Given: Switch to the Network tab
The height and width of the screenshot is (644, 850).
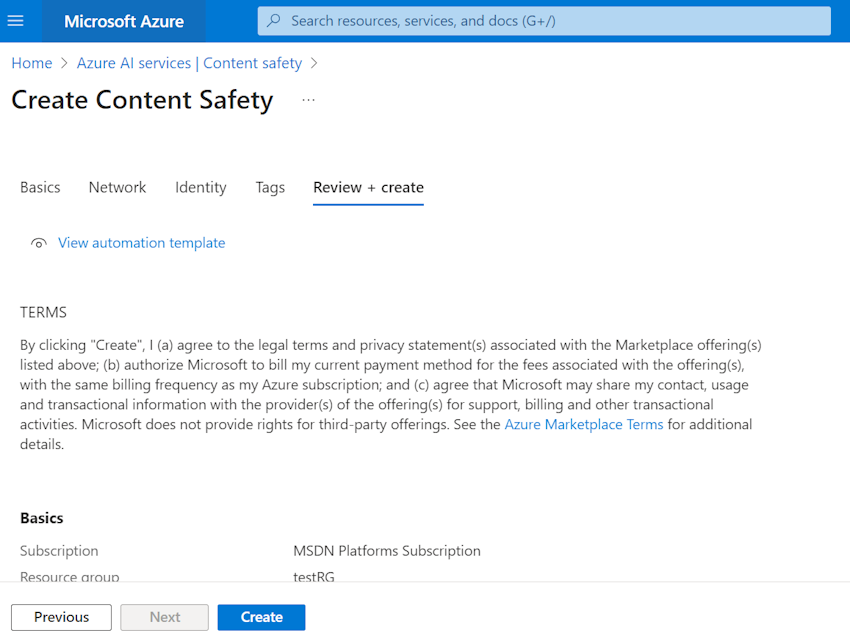Looking at the screenshot, I should [117, 187].
